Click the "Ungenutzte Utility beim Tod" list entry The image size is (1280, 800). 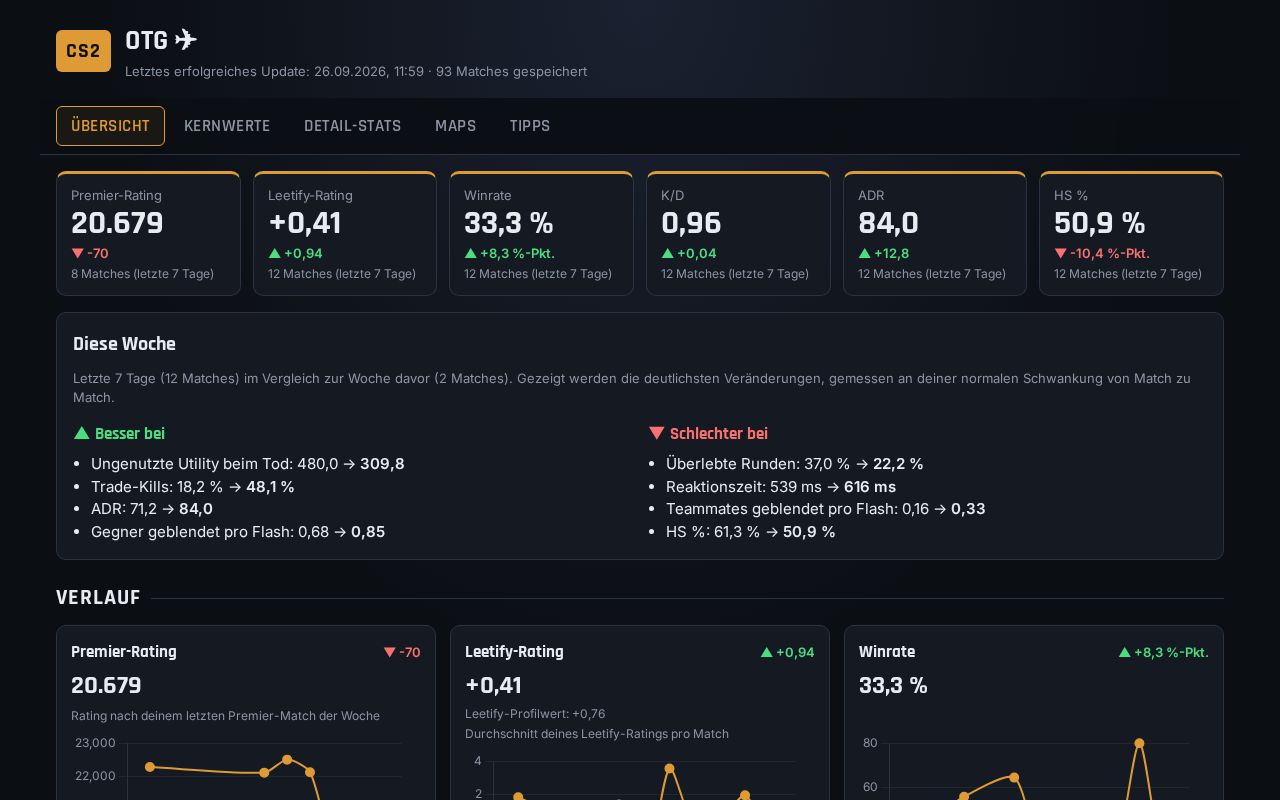[x=247, y=464]
